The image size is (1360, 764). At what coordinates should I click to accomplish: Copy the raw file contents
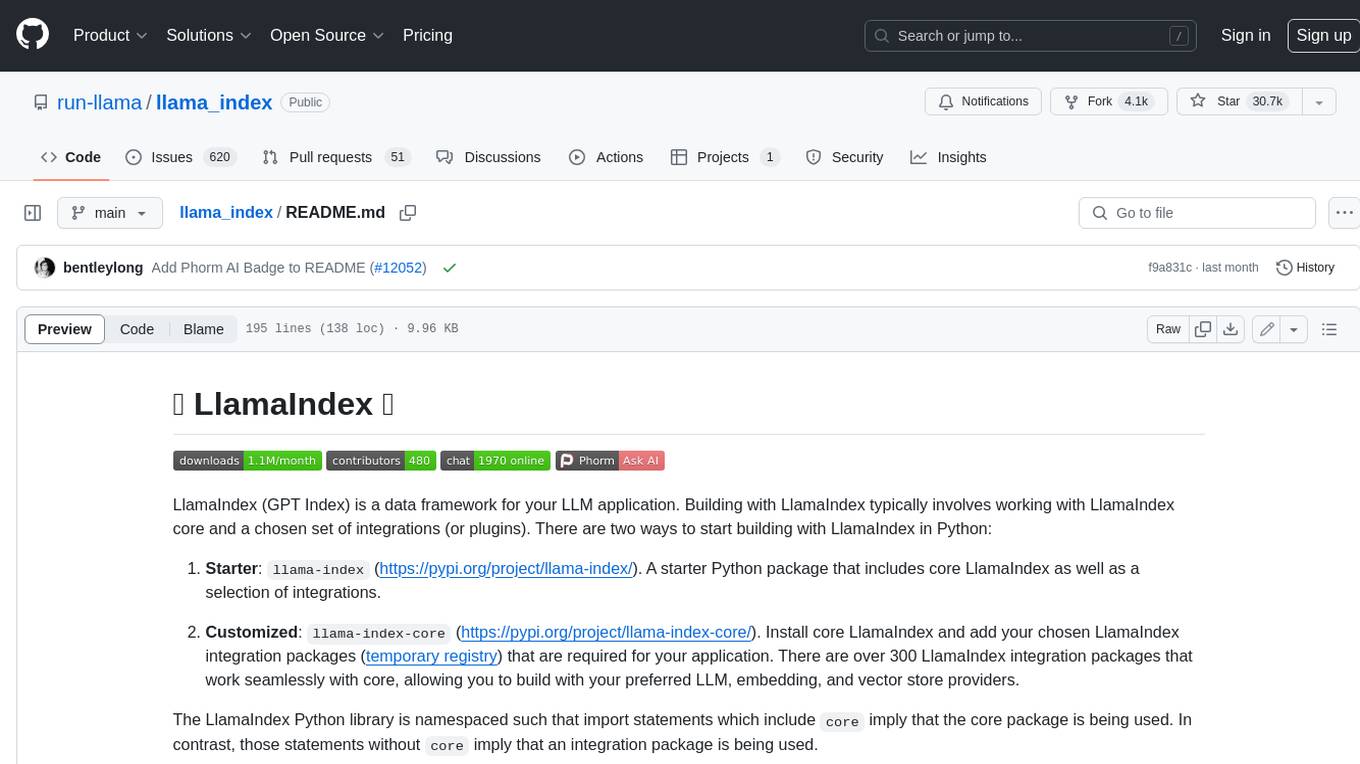pyautogui.click(x=1203, y=329)
